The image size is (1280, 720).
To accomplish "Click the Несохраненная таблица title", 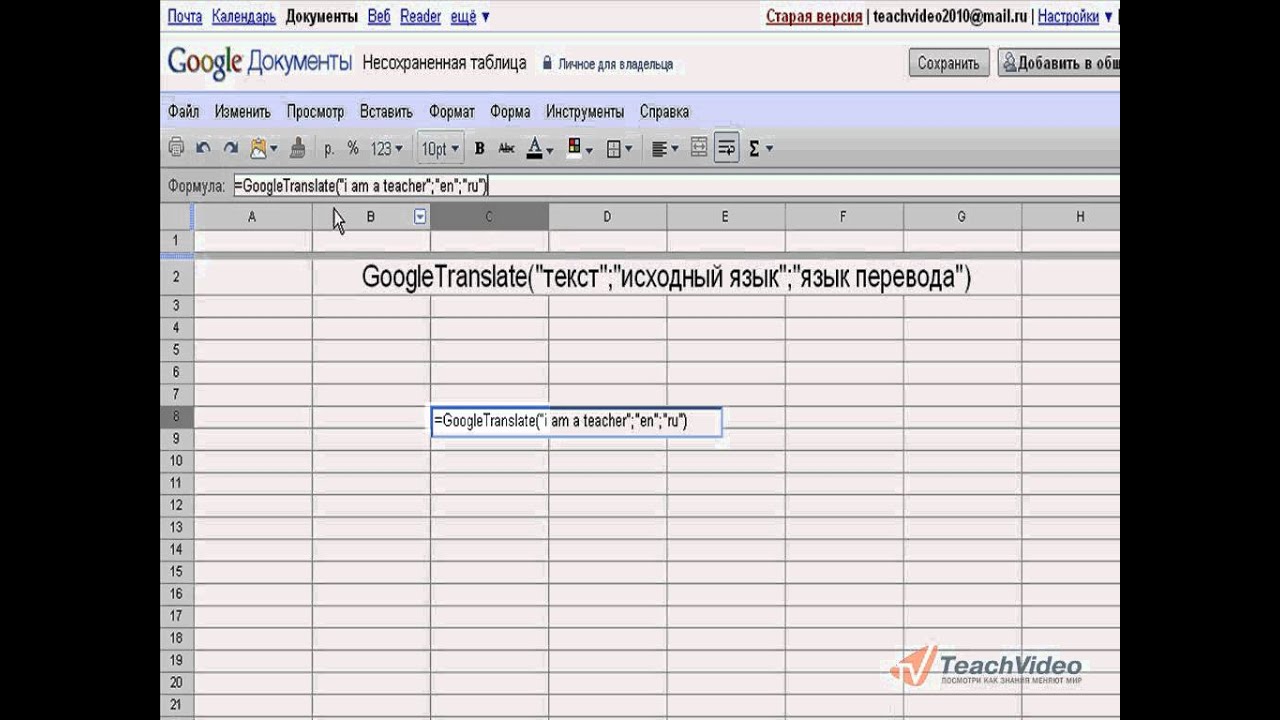I will pyautogui.click(x=444, y=63).
